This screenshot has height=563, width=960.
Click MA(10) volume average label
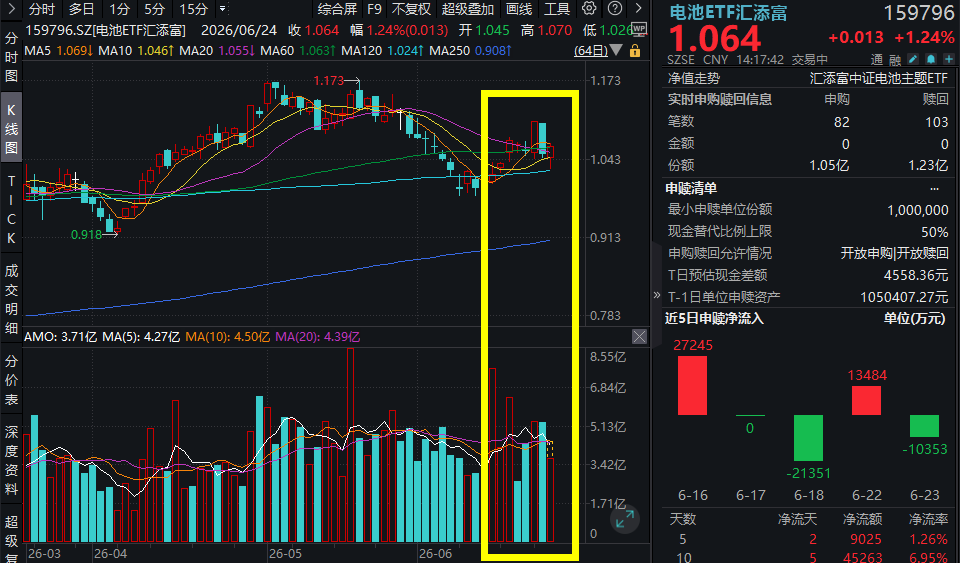tap(228, 337)
